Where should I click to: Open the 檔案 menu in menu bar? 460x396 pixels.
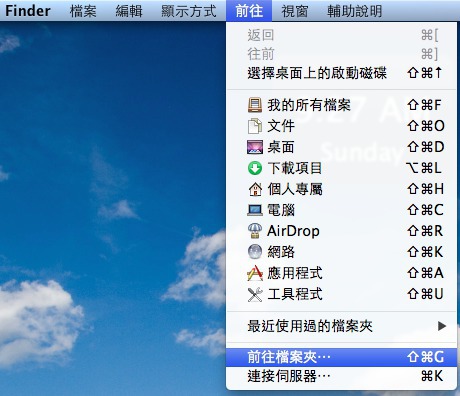83,11
